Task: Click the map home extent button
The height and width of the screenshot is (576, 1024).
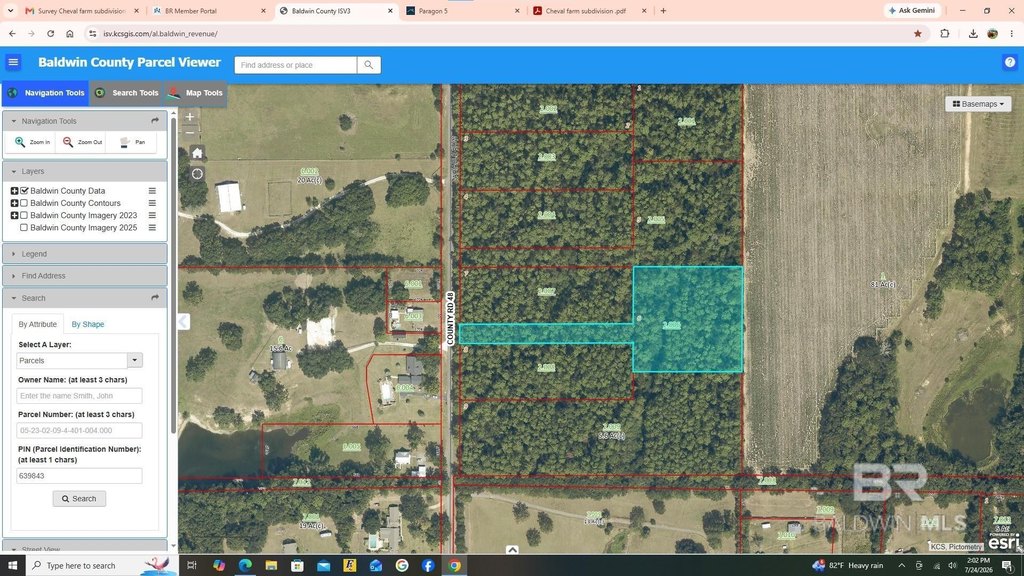Action: pos(197,153)
